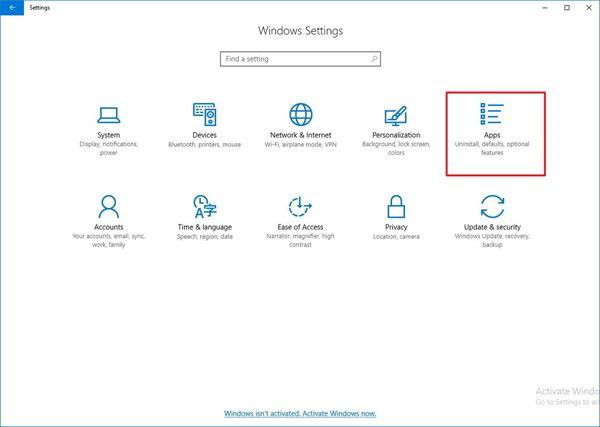
Task: Open the Ease of Access icon
Action: coord(300,207)
